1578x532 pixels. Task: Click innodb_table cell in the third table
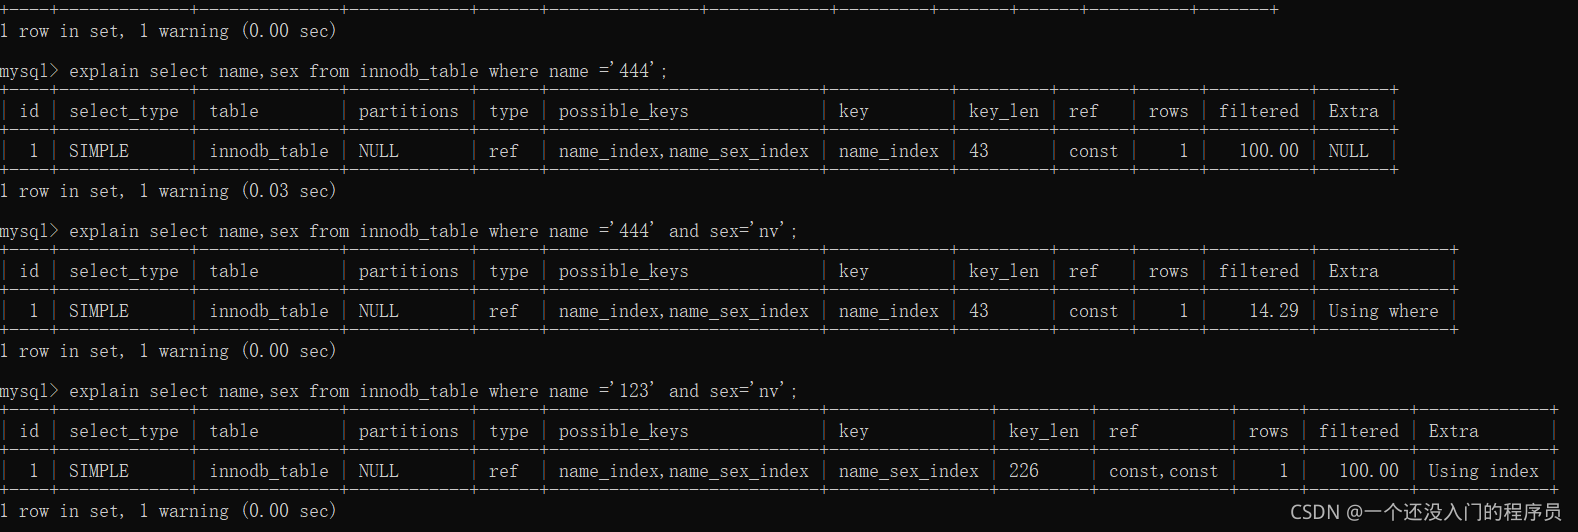269,471
